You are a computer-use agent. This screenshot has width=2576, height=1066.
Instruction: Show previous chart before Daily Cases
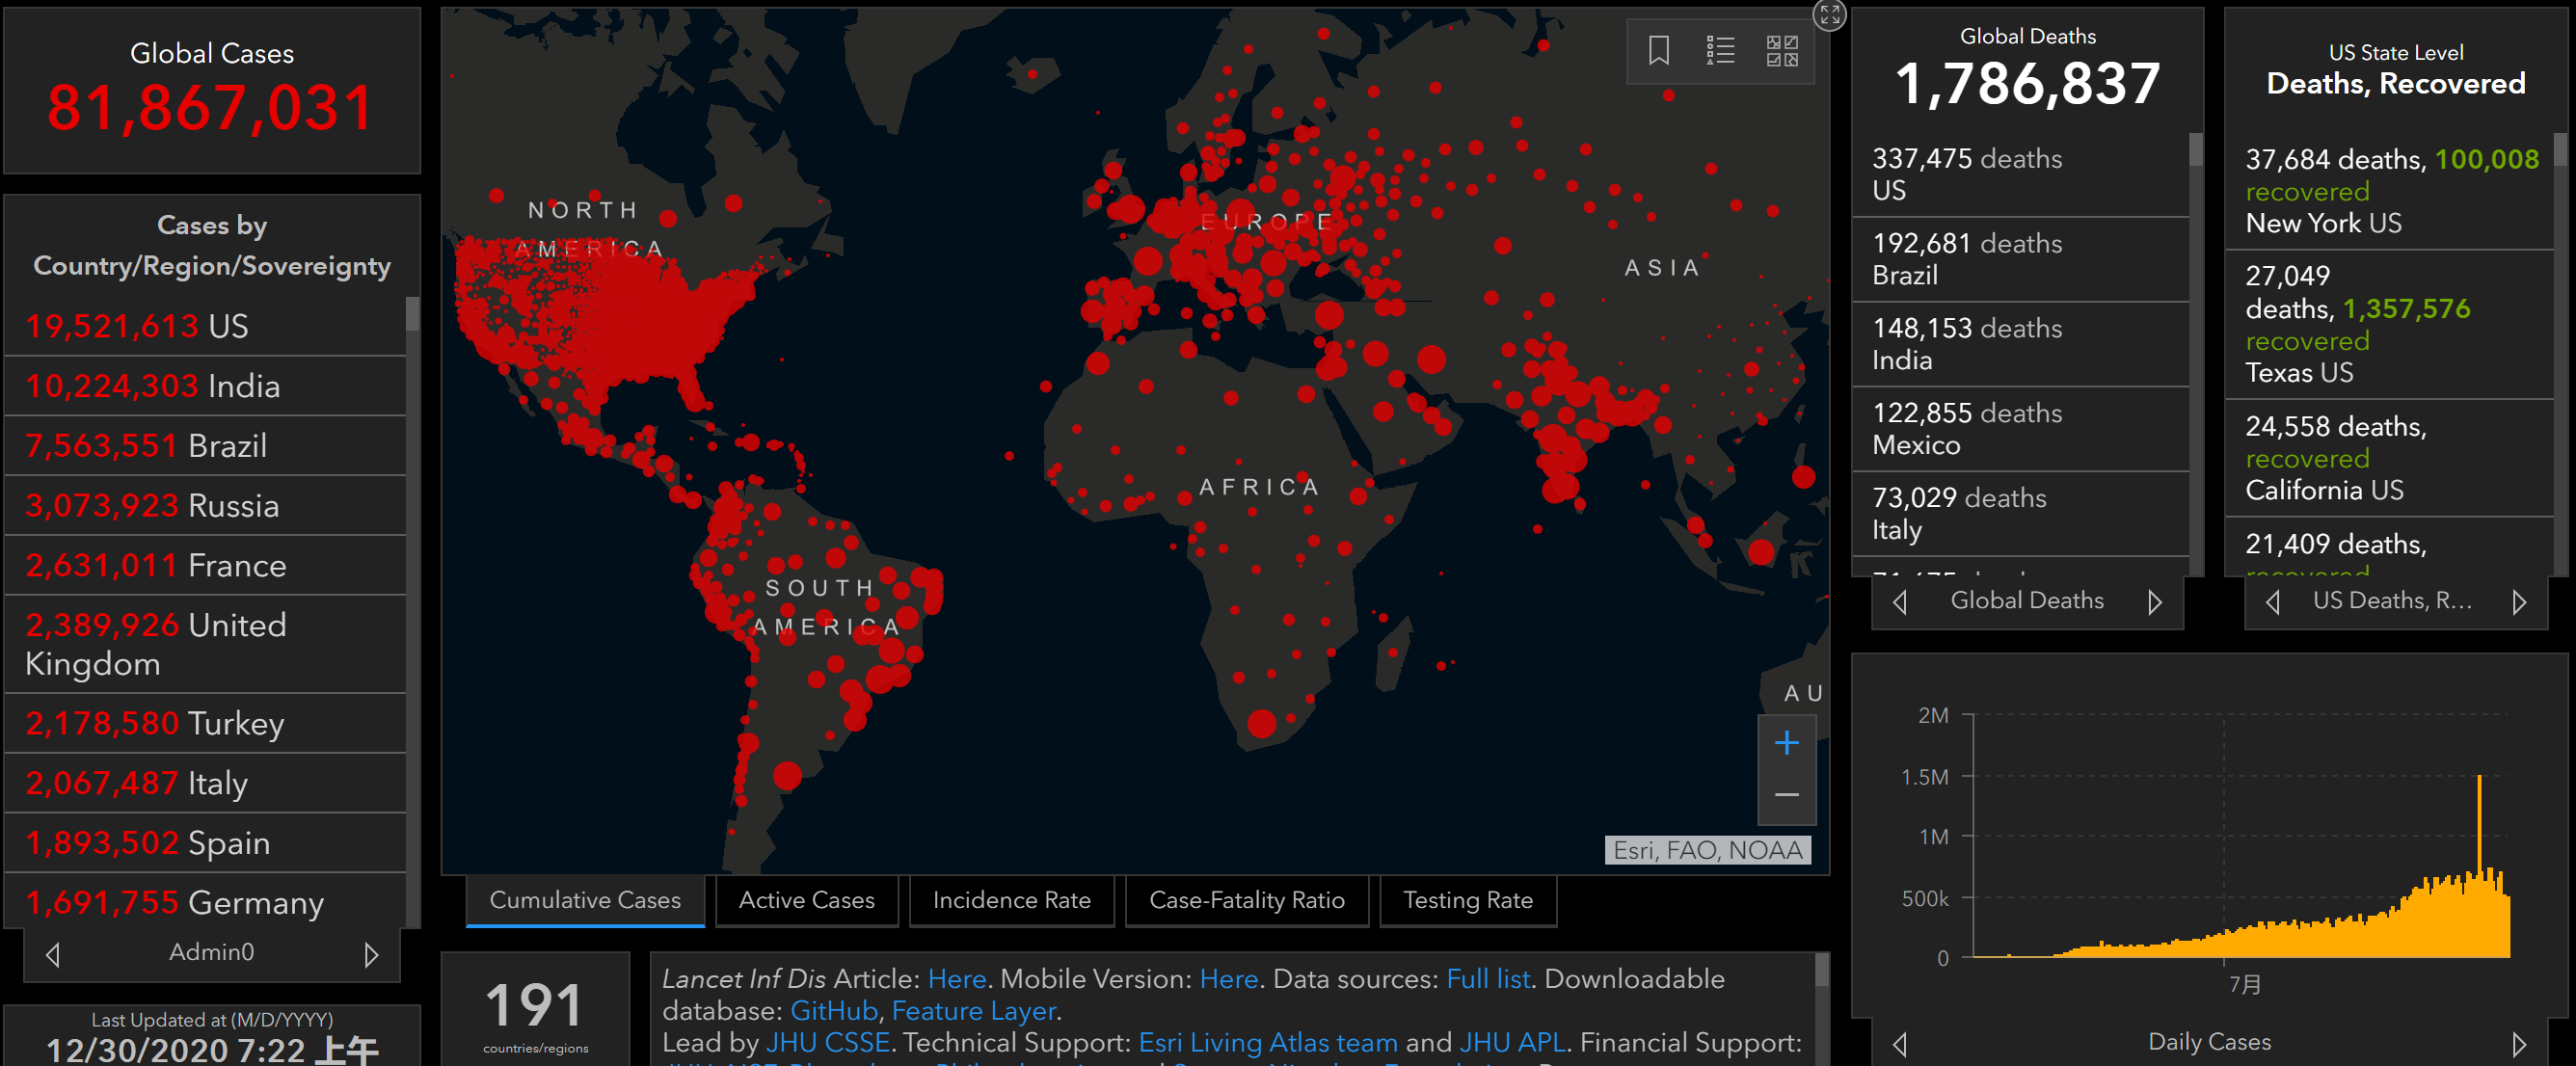point(1900,1044)
